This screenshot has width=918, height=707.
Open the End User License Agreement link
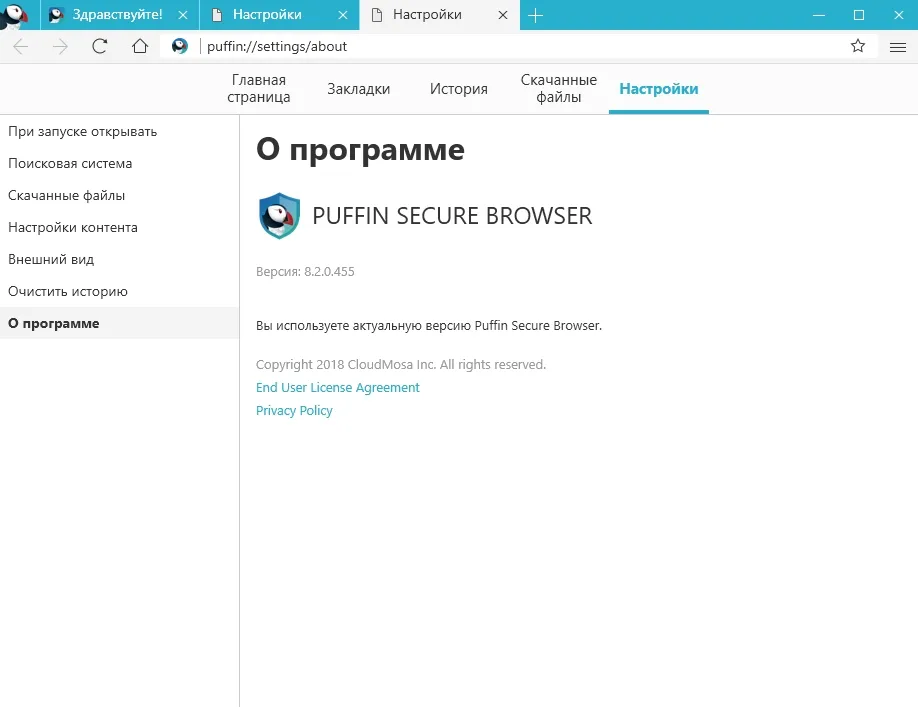pos(337,387)
